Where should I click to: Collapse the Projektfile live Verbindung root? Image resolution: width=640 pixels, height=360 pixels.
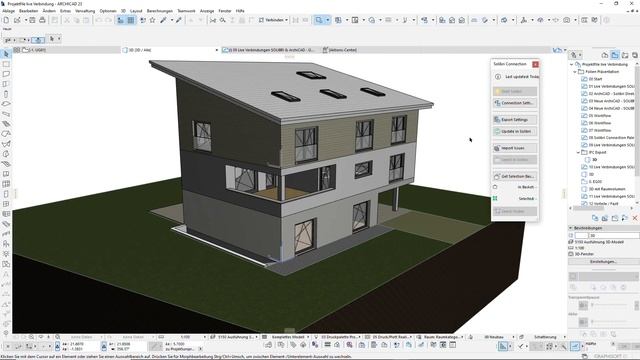[571, 64]
